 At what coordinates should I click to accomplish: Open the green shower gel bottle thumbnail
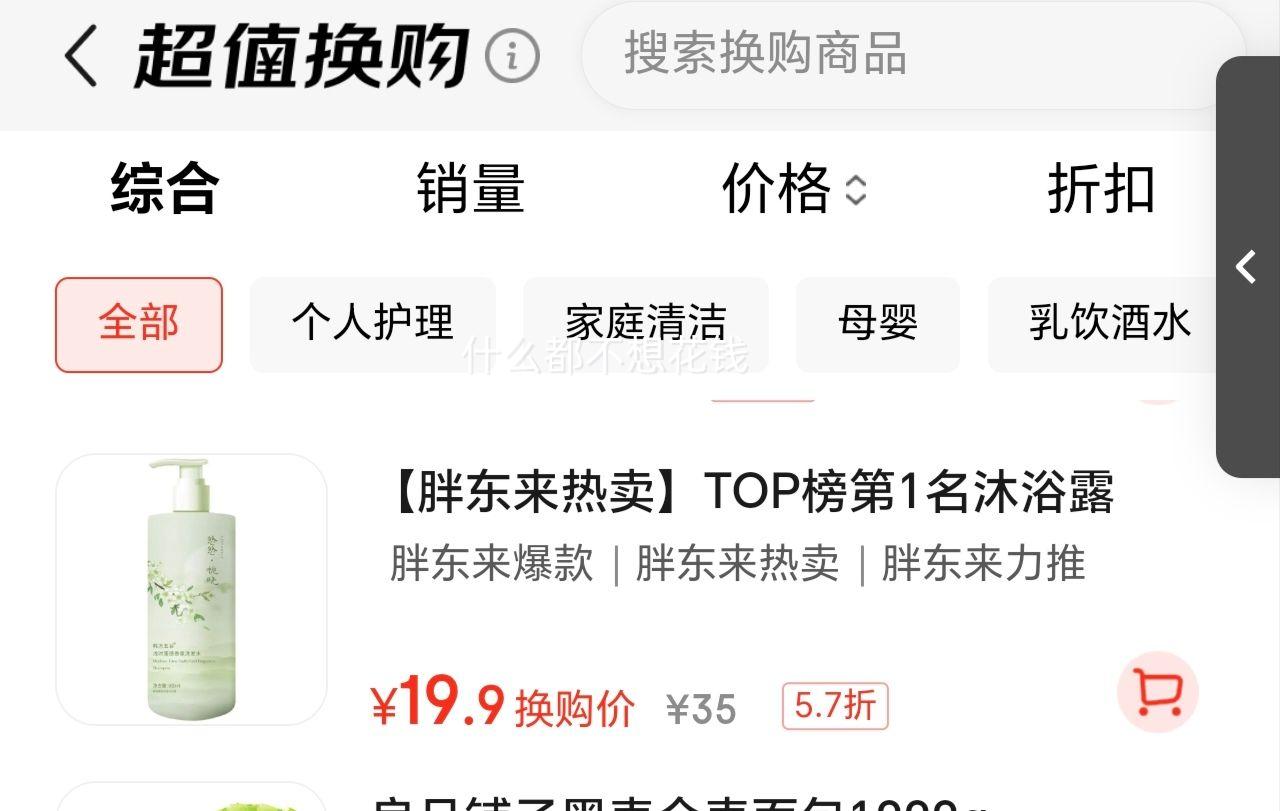click(x=191, y=589)
